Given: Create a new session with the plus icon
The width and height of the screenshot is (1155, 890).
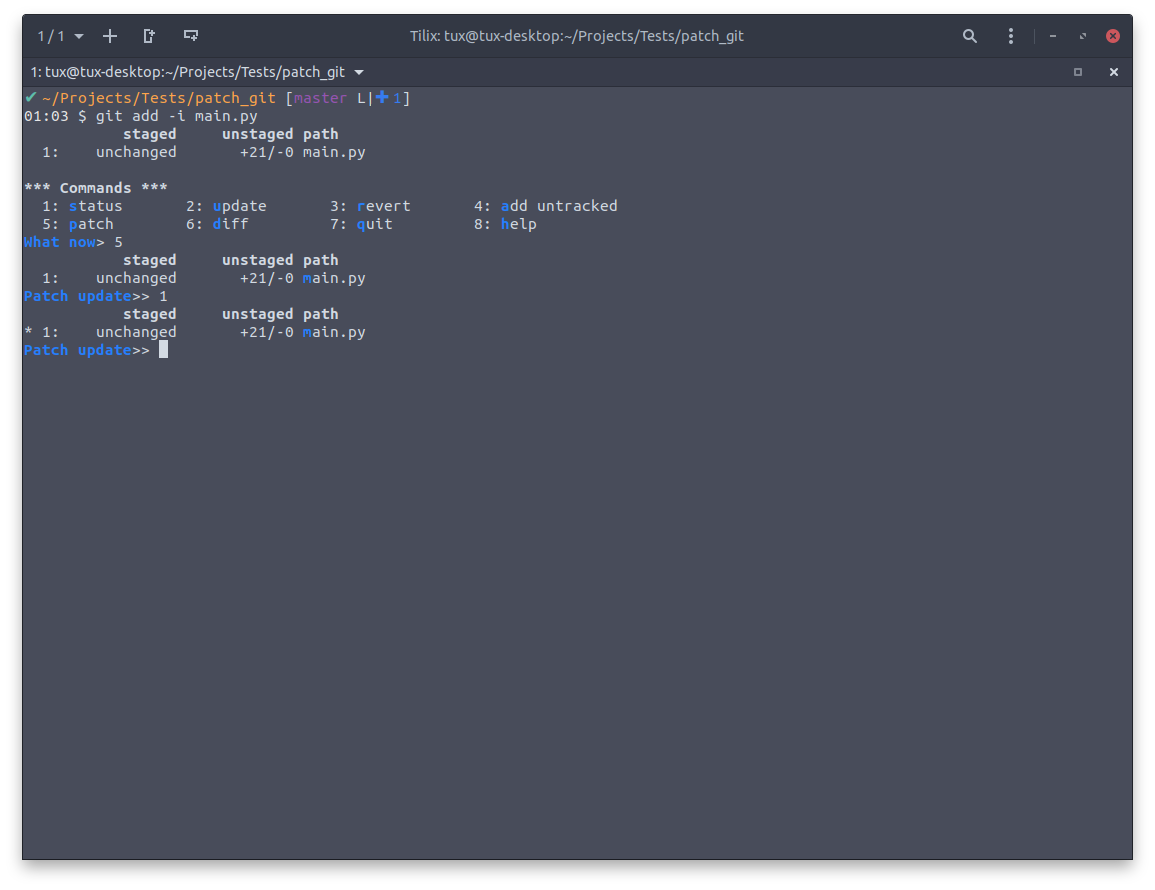Looking at the screenshot, I should 110,36.
